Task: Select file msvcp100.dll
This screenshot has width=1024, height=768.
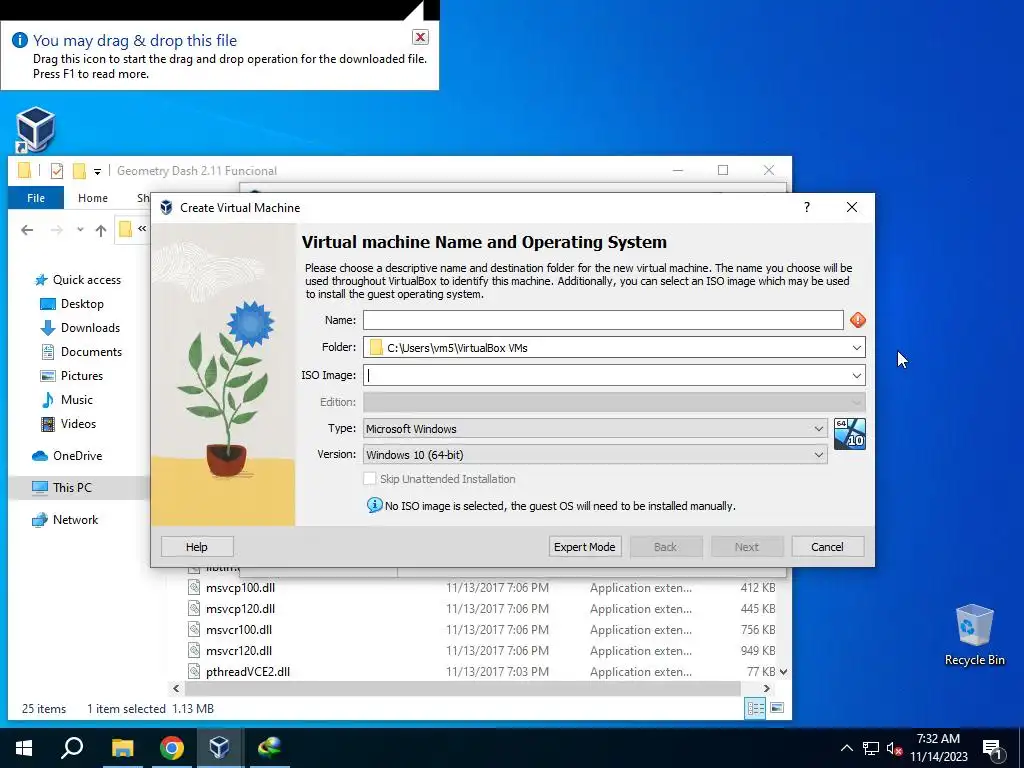Action: pos(240,588)
